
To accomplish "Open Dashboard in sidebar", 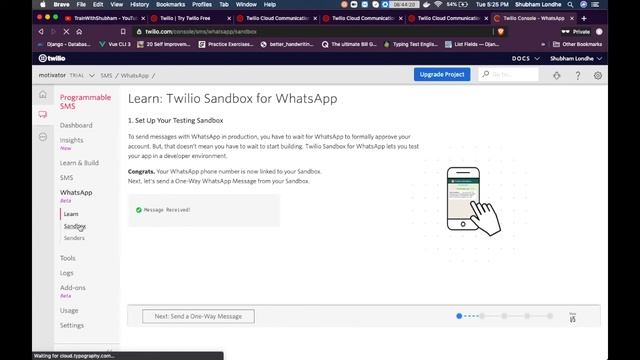I will click(76, 125).
